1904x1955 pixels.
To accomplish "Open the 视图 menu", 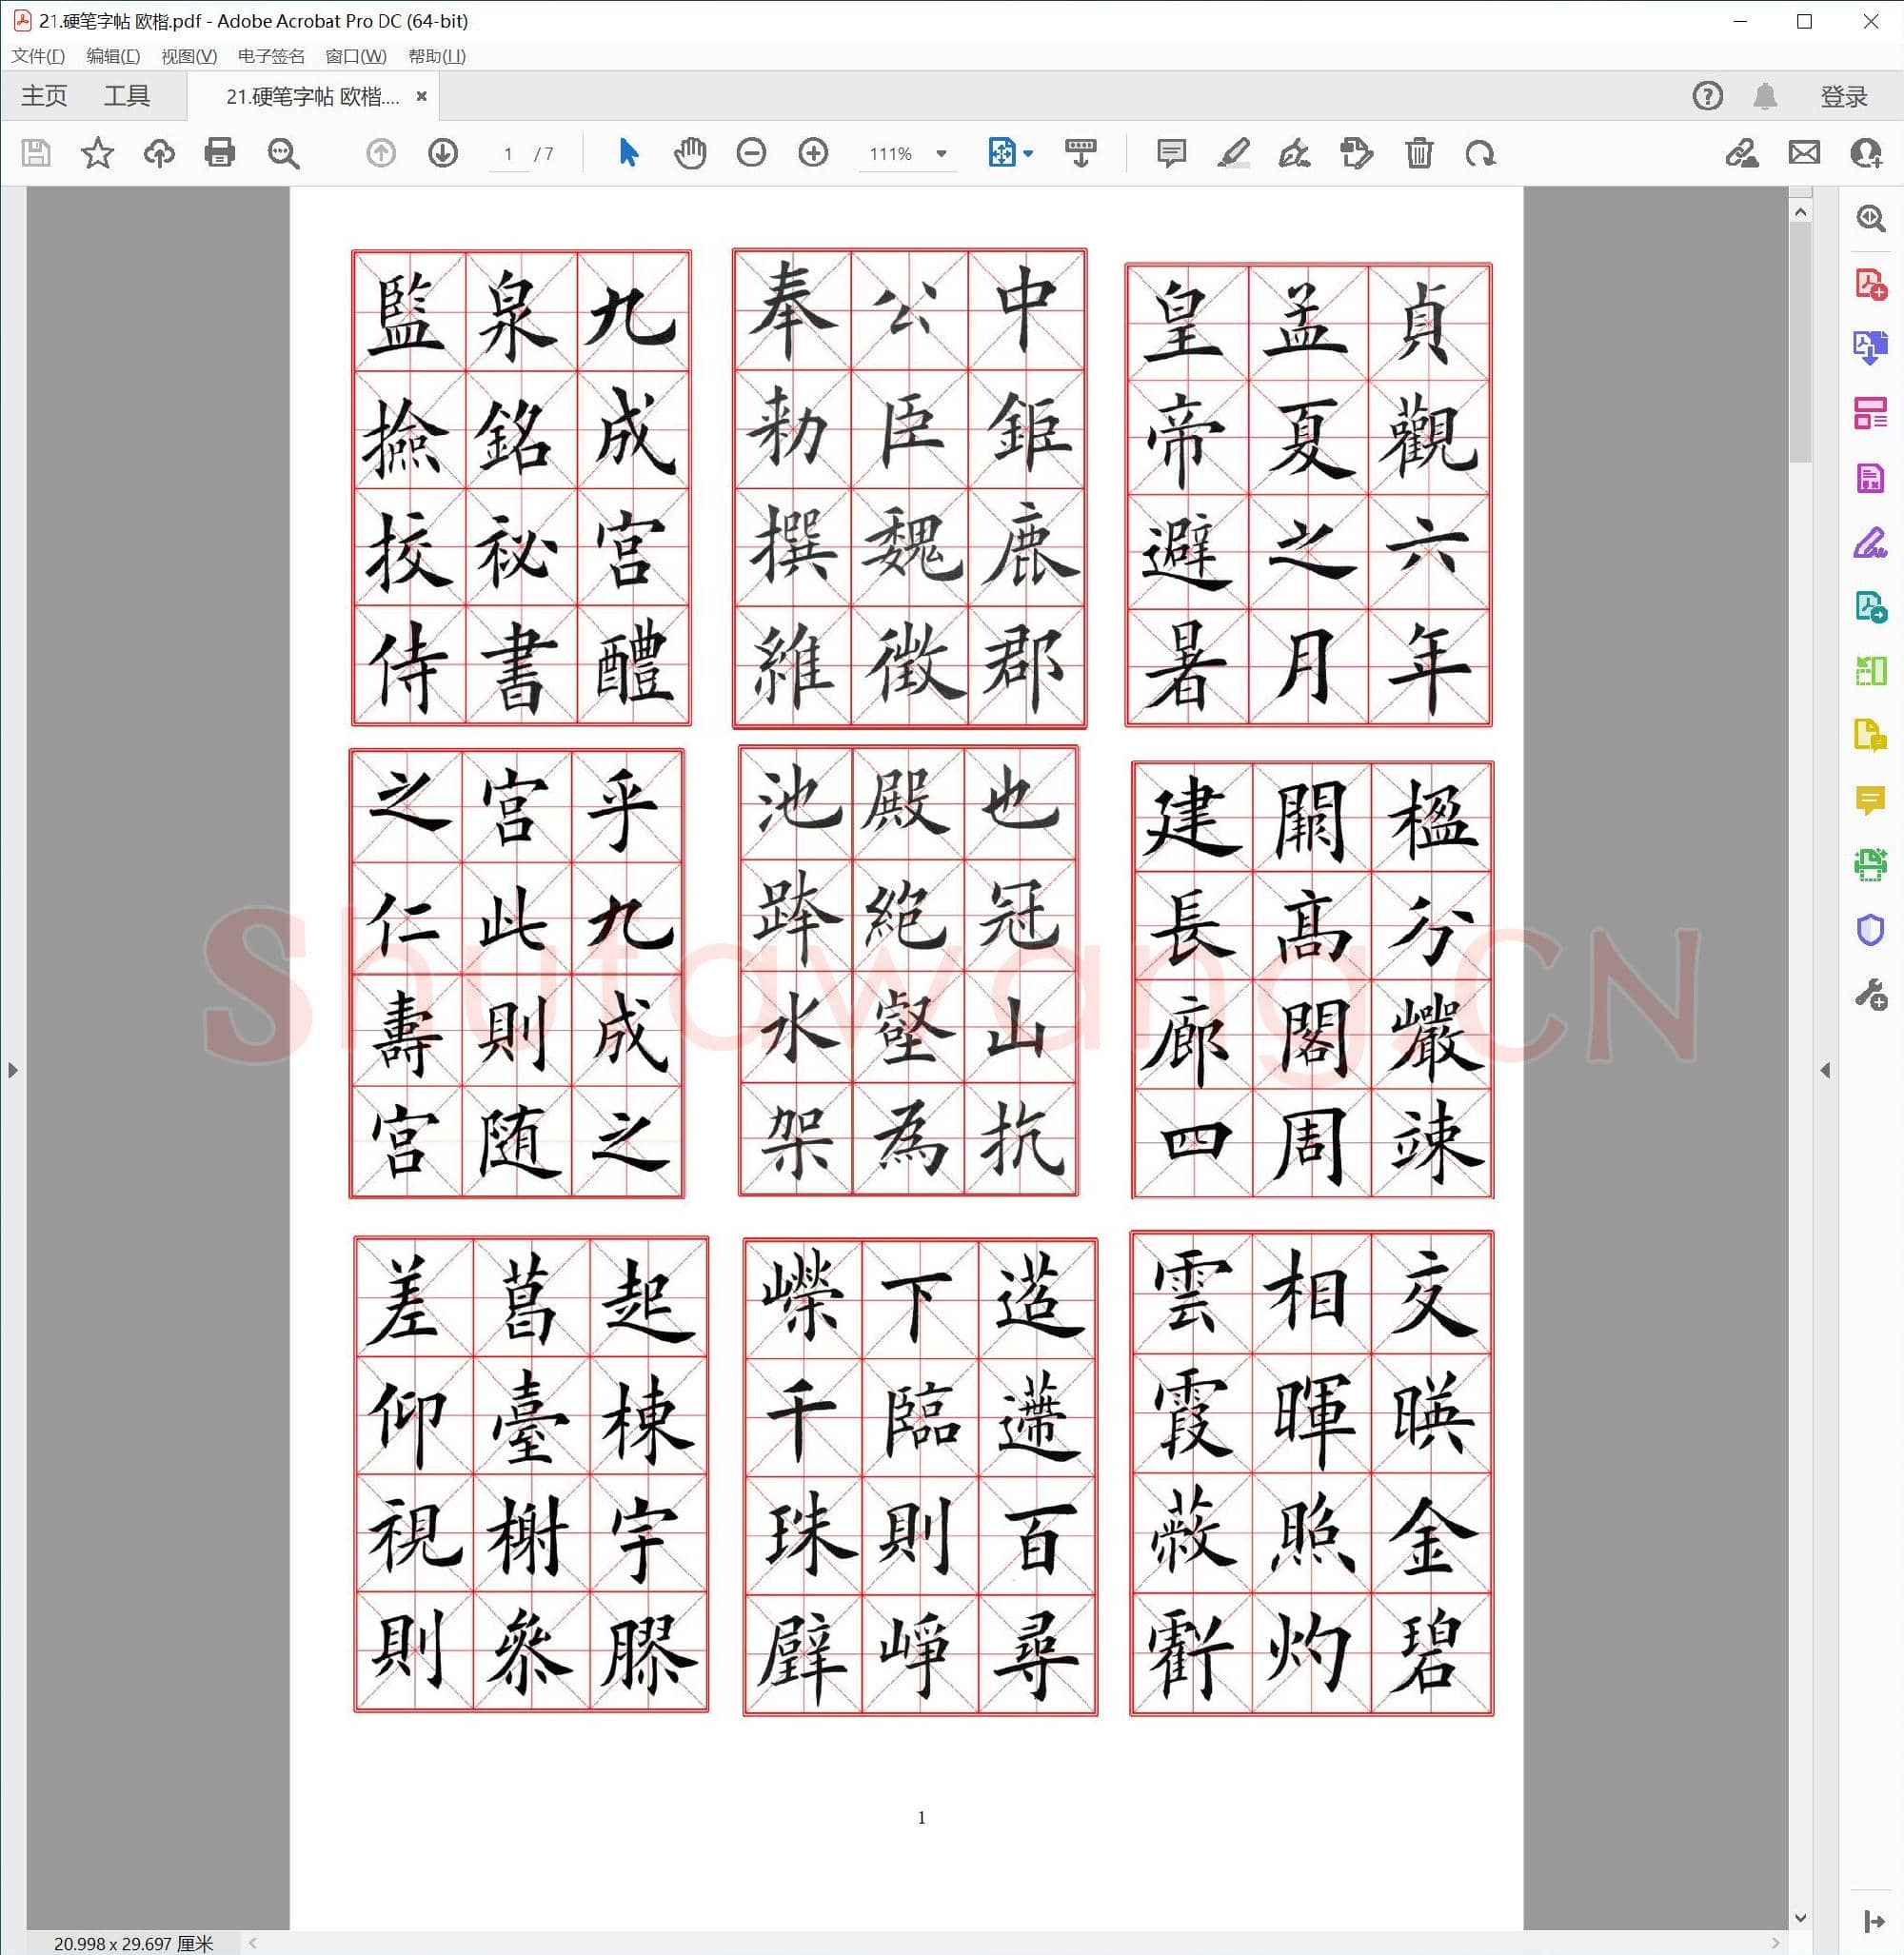I will (185, 57).
